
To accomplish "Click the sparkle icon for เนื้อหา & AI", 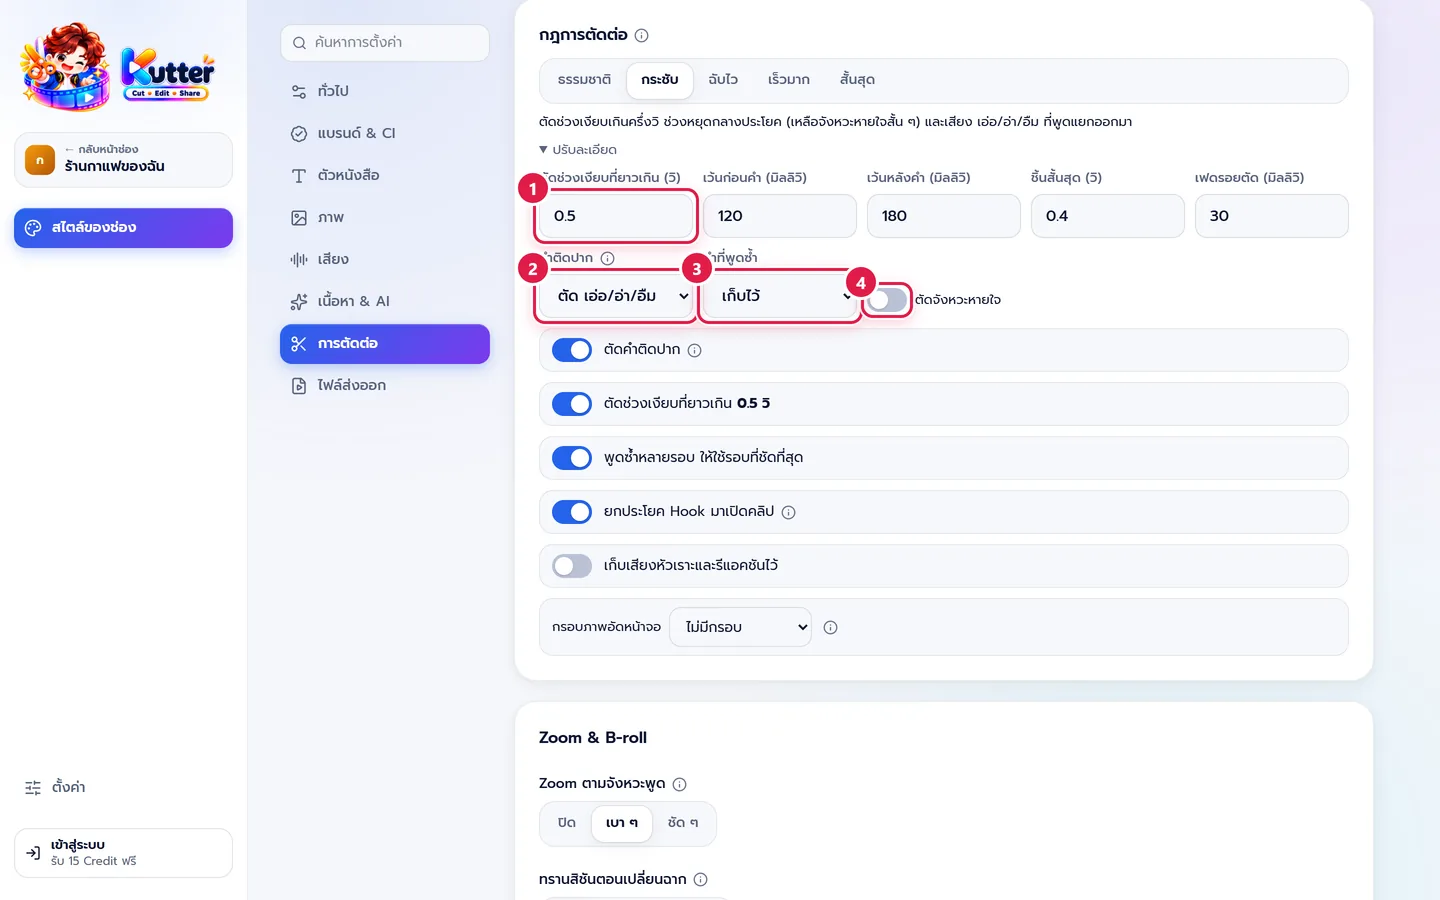I will 298,301.
